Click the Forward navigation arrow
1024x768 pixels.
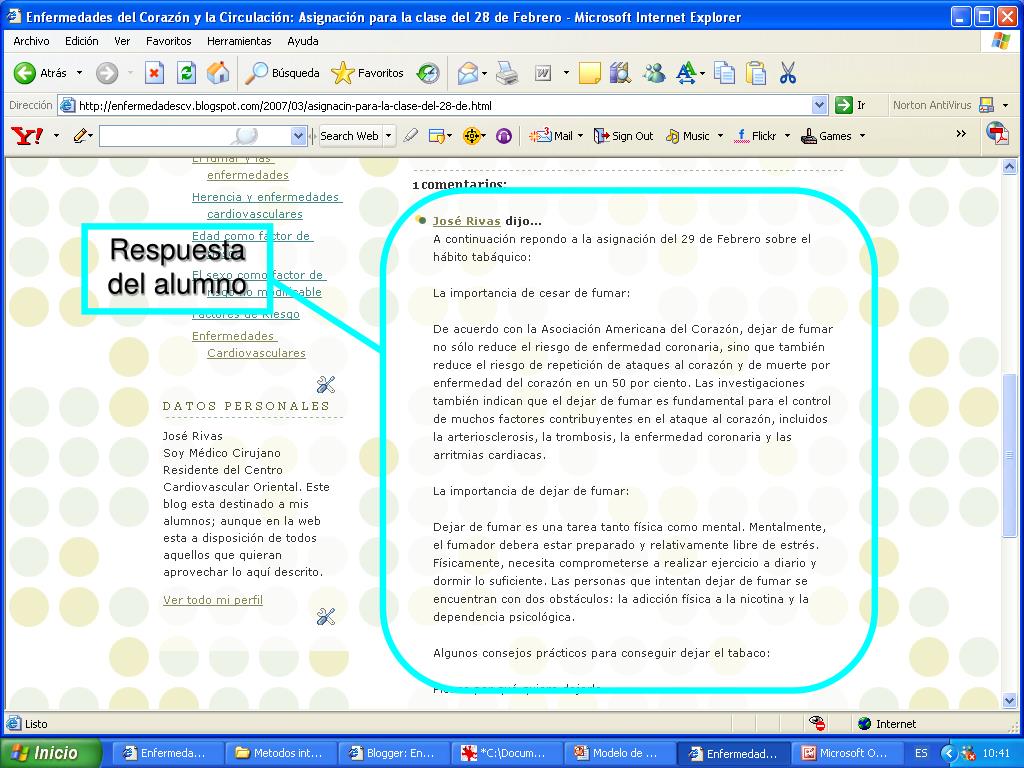(107, 73)
